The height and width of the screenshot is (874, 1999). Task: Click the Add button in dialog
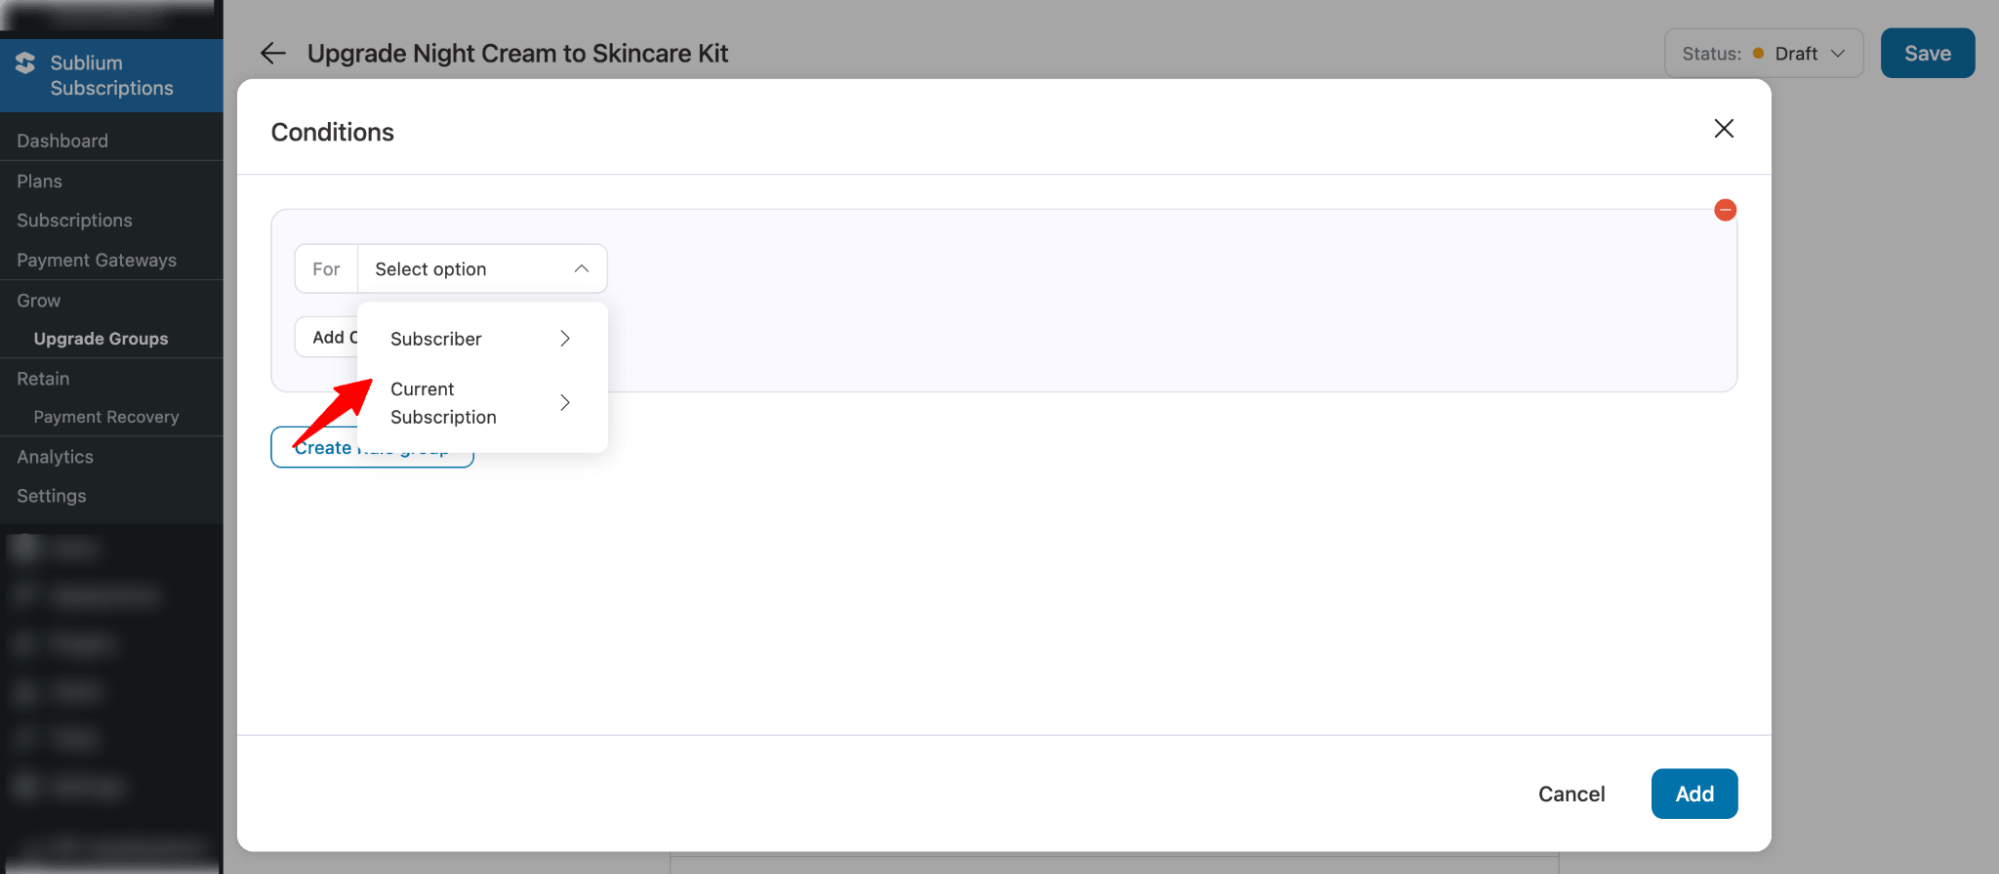[1693, 794]
